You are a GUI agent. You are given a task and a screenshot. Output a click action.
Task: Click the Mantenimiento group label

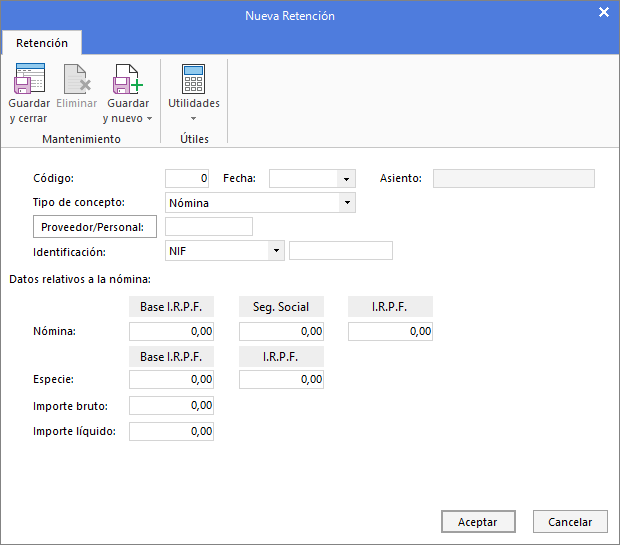click(81, 139)
